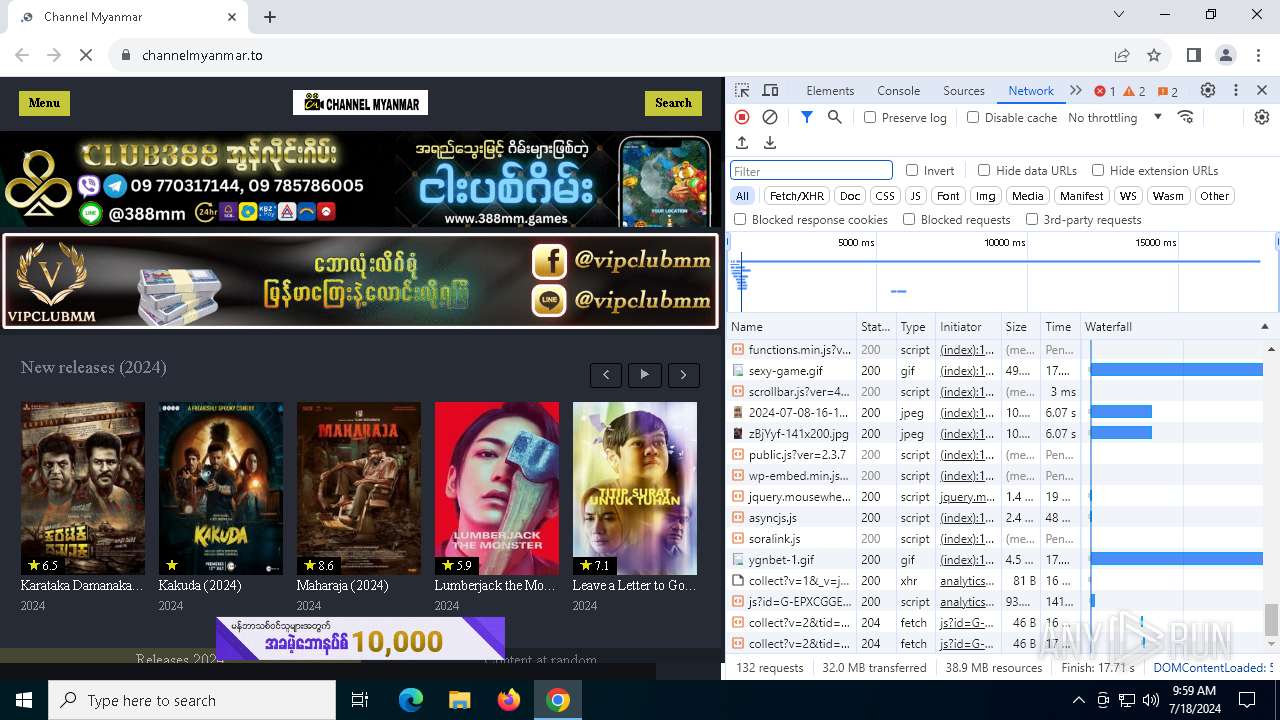Viewport: 1280px width, 720px height.
Task: Filter requests by Img type
Action: click(x=985, y=196)
